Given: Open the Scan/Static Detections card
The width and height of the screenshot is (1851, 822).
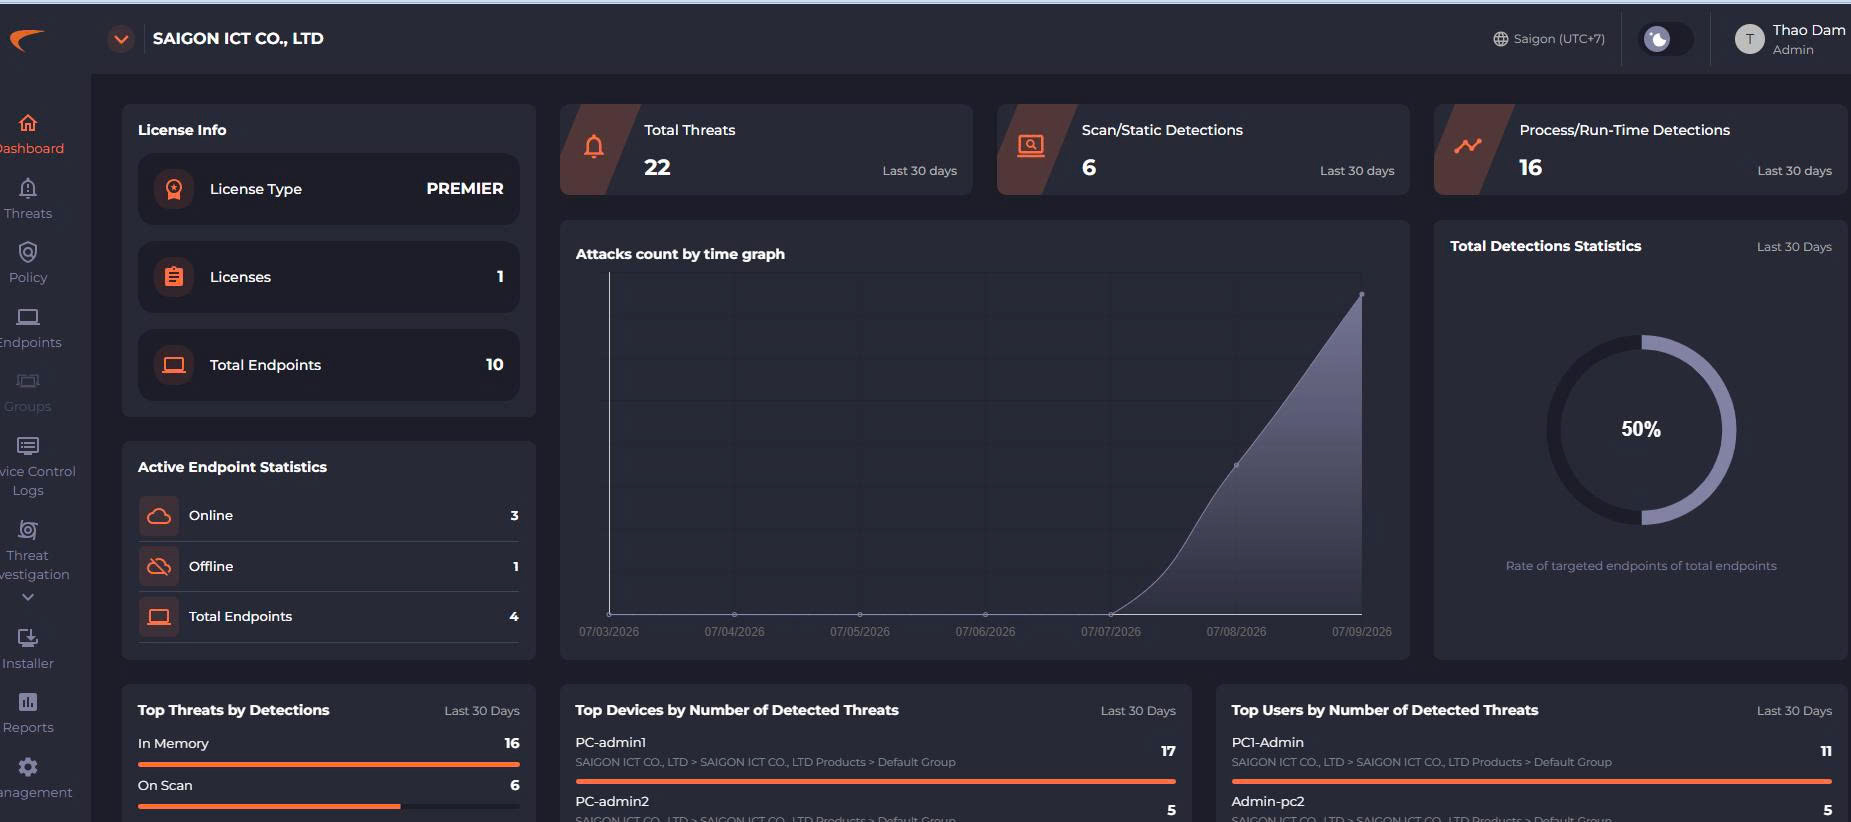Looking at the screenshot, I should (x=1203, y=149).
